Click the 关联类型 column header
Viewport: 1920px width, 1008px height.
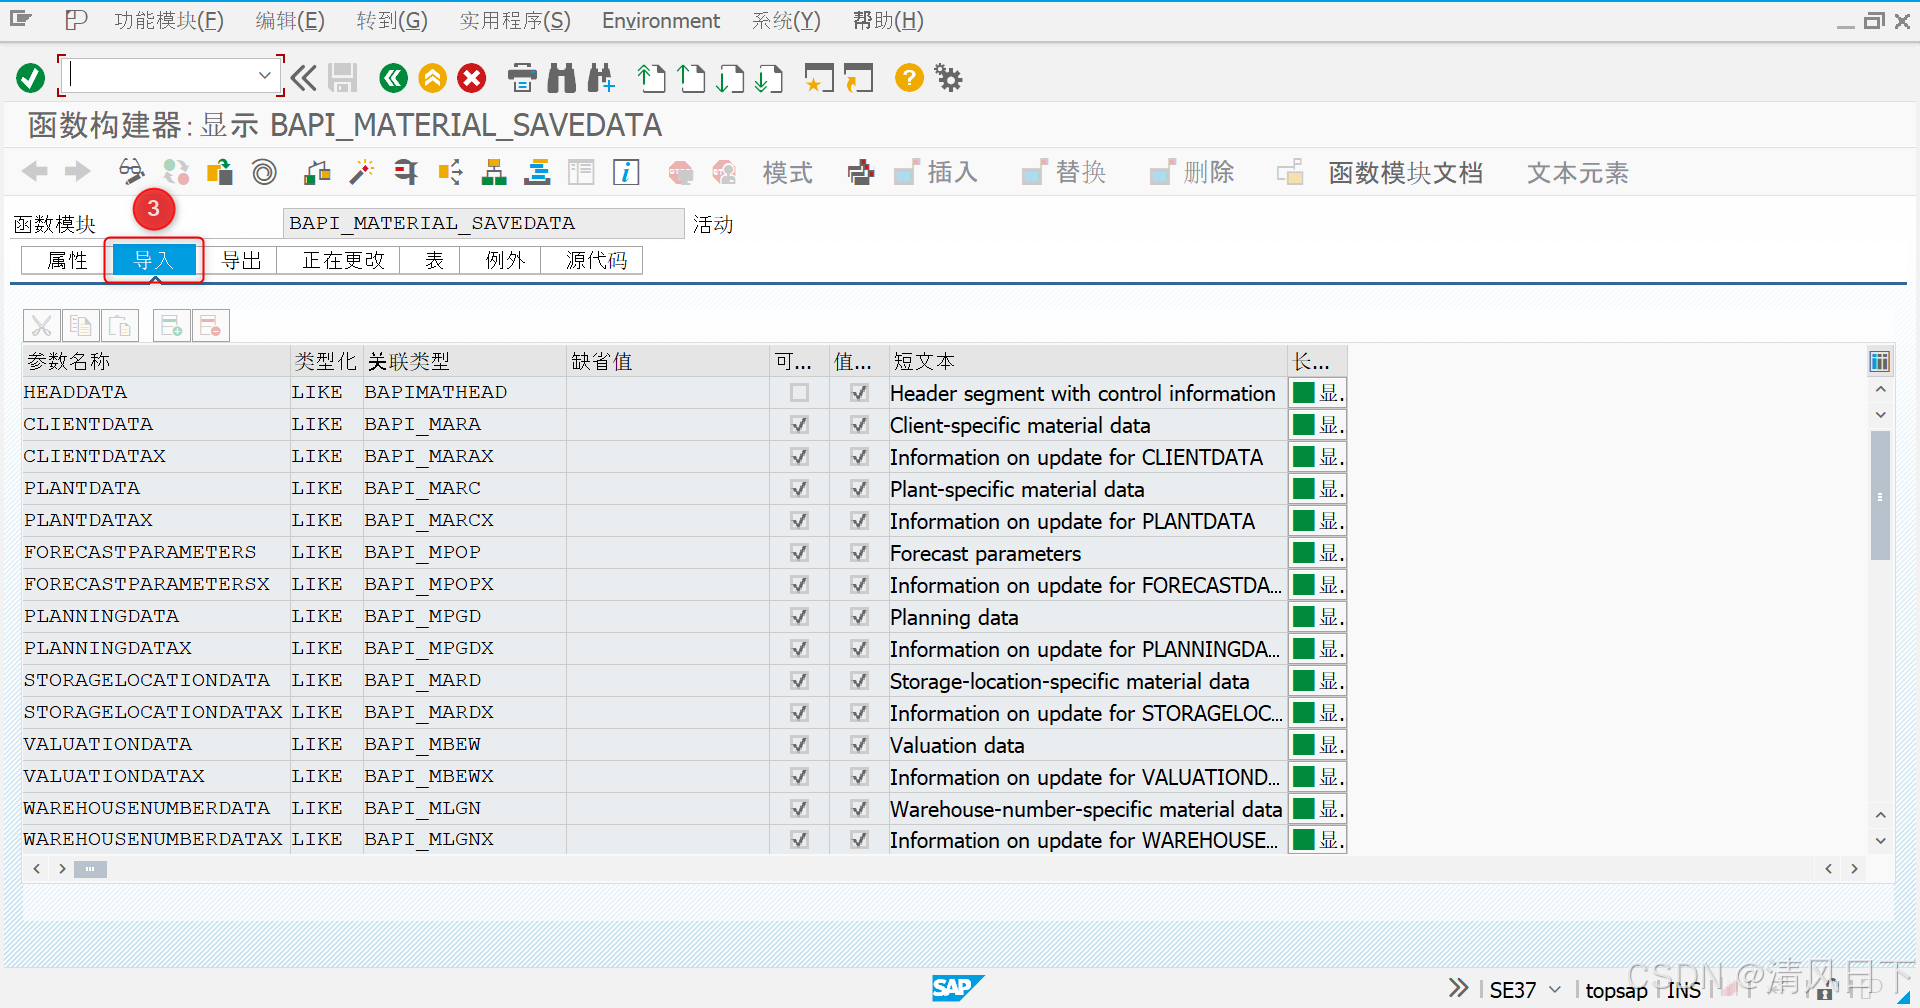pyautogui.click(x=464, y=361)
